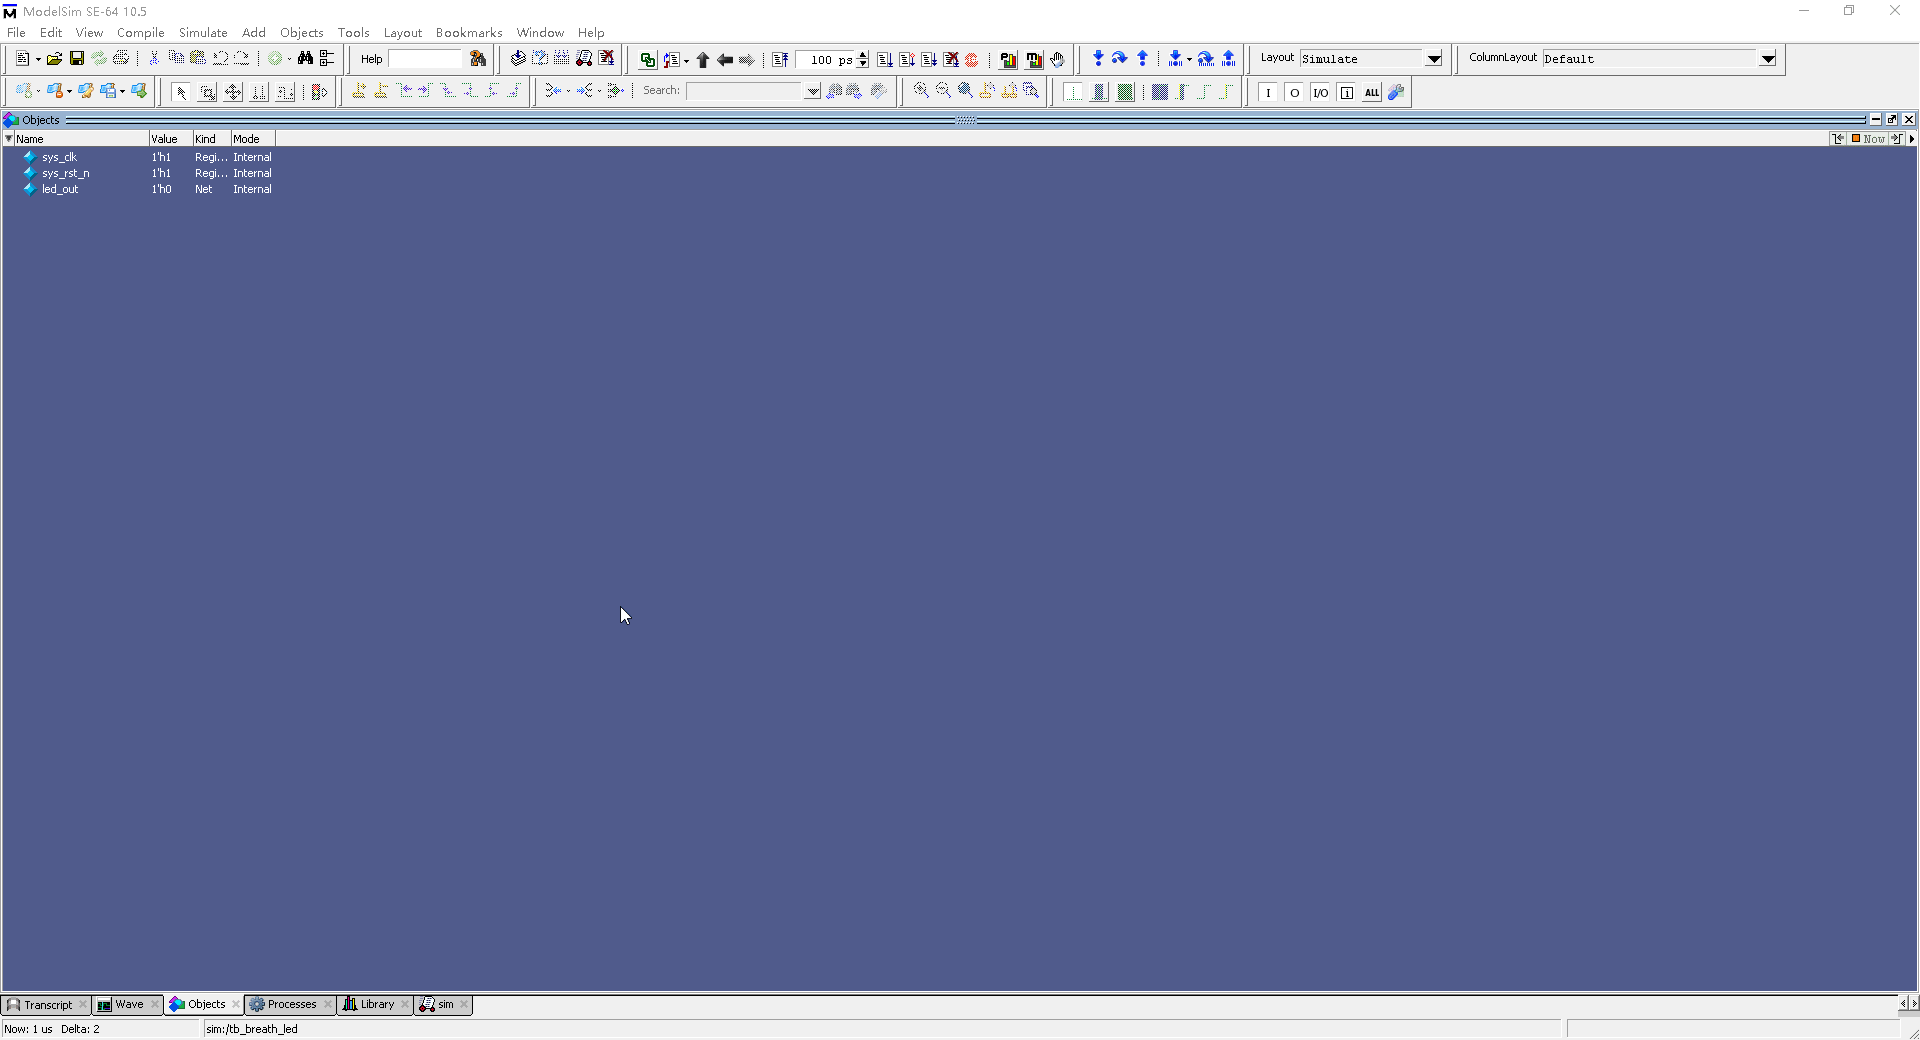Open the Simulate menu
Image resolution: width=1920 pixels, height=1040 pixels.
tap(203, 32)
